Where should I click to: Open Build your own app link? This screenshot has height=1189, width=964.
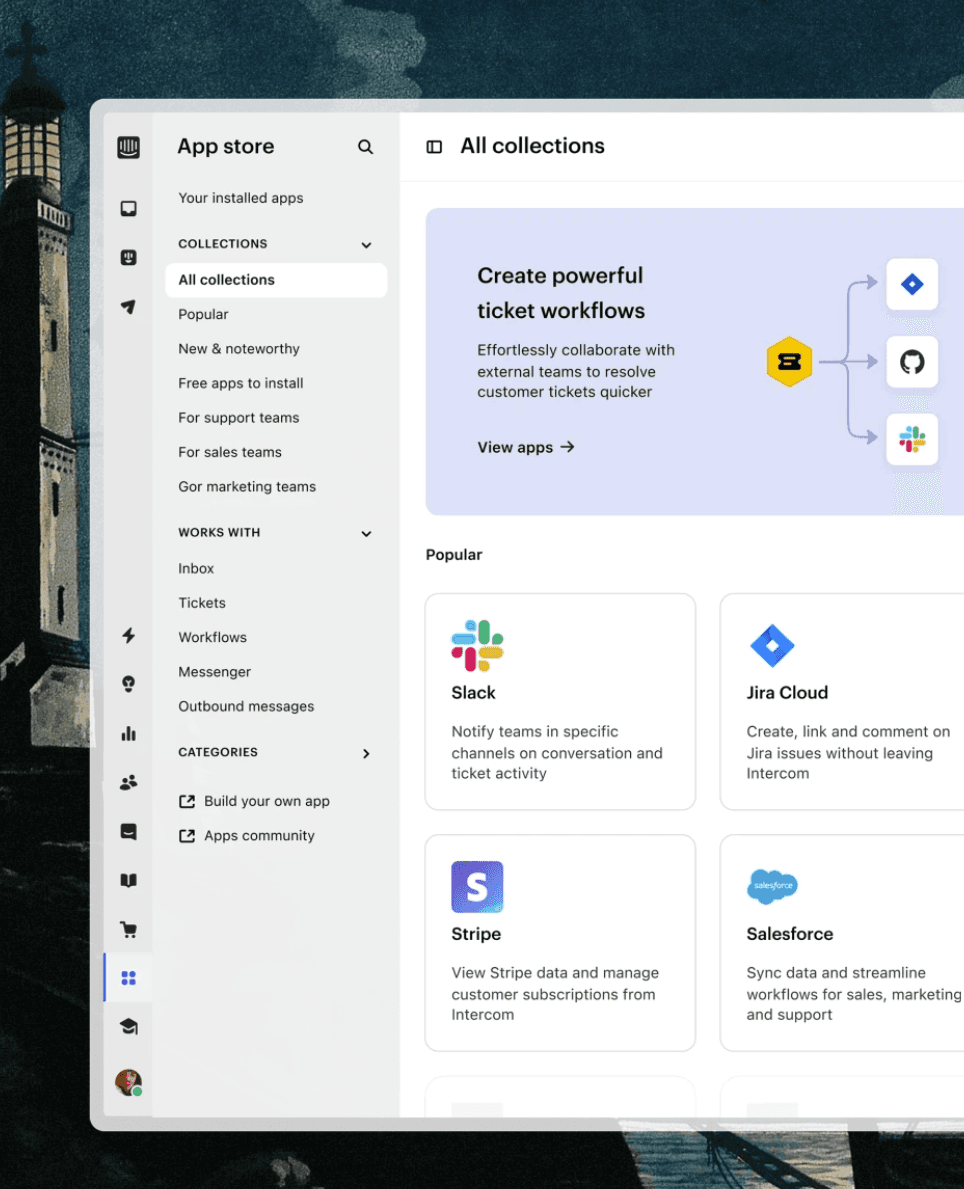coord(266,801)
